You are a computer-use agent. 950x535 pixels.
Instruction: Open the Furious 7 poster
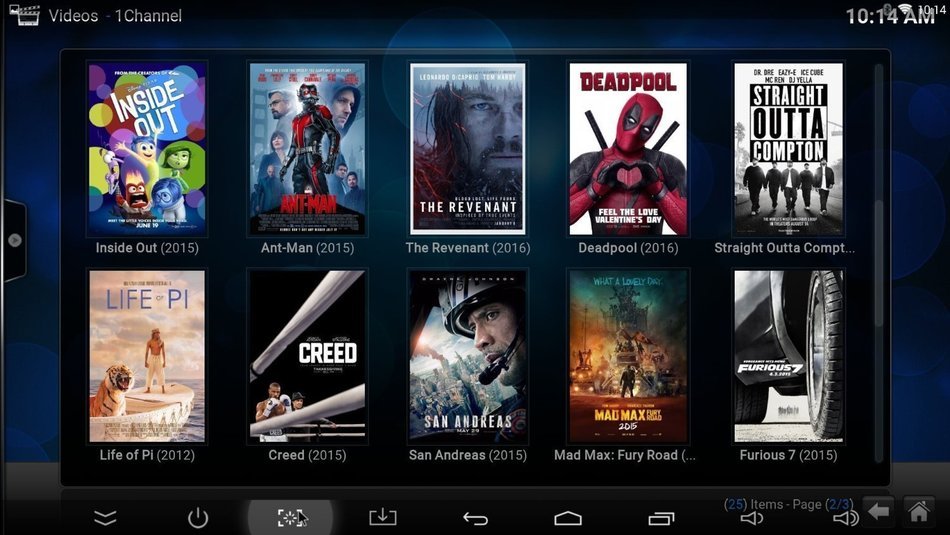pos(788,356)
